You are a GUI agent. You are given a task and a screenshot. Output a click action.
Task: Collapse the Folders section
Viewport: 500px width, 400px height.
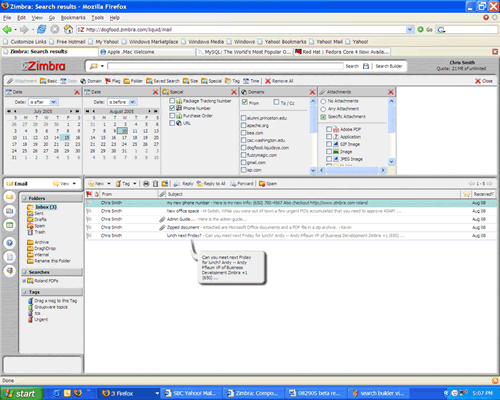pyautogui.click(x=24, y=198)
